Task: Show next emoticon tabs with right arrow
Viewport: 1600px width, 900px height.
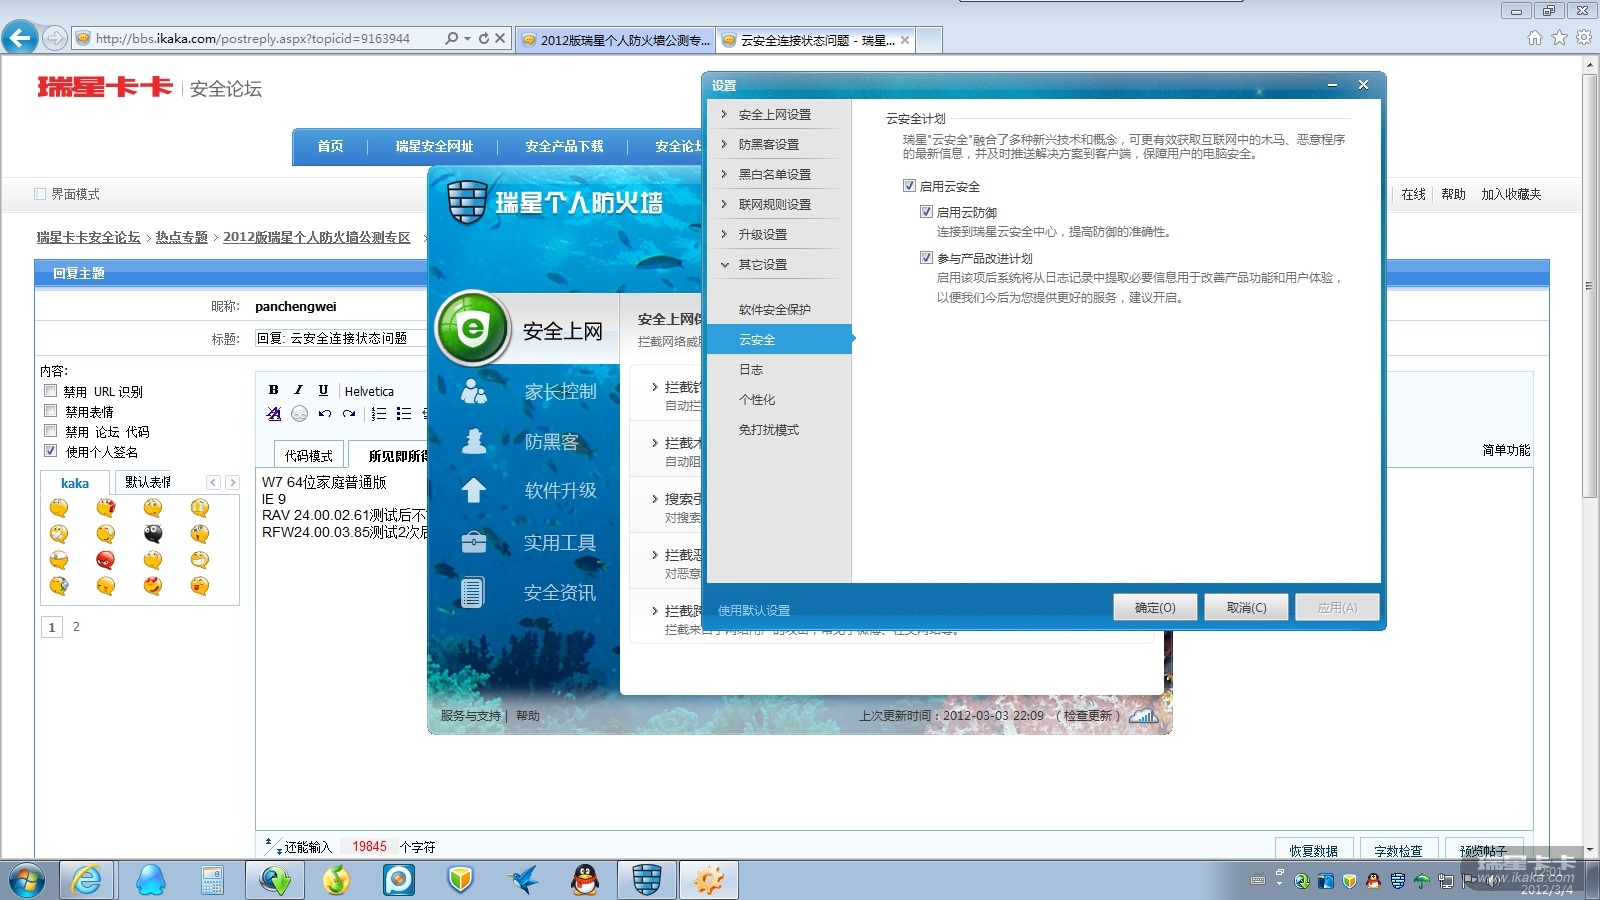Action: 232,482
